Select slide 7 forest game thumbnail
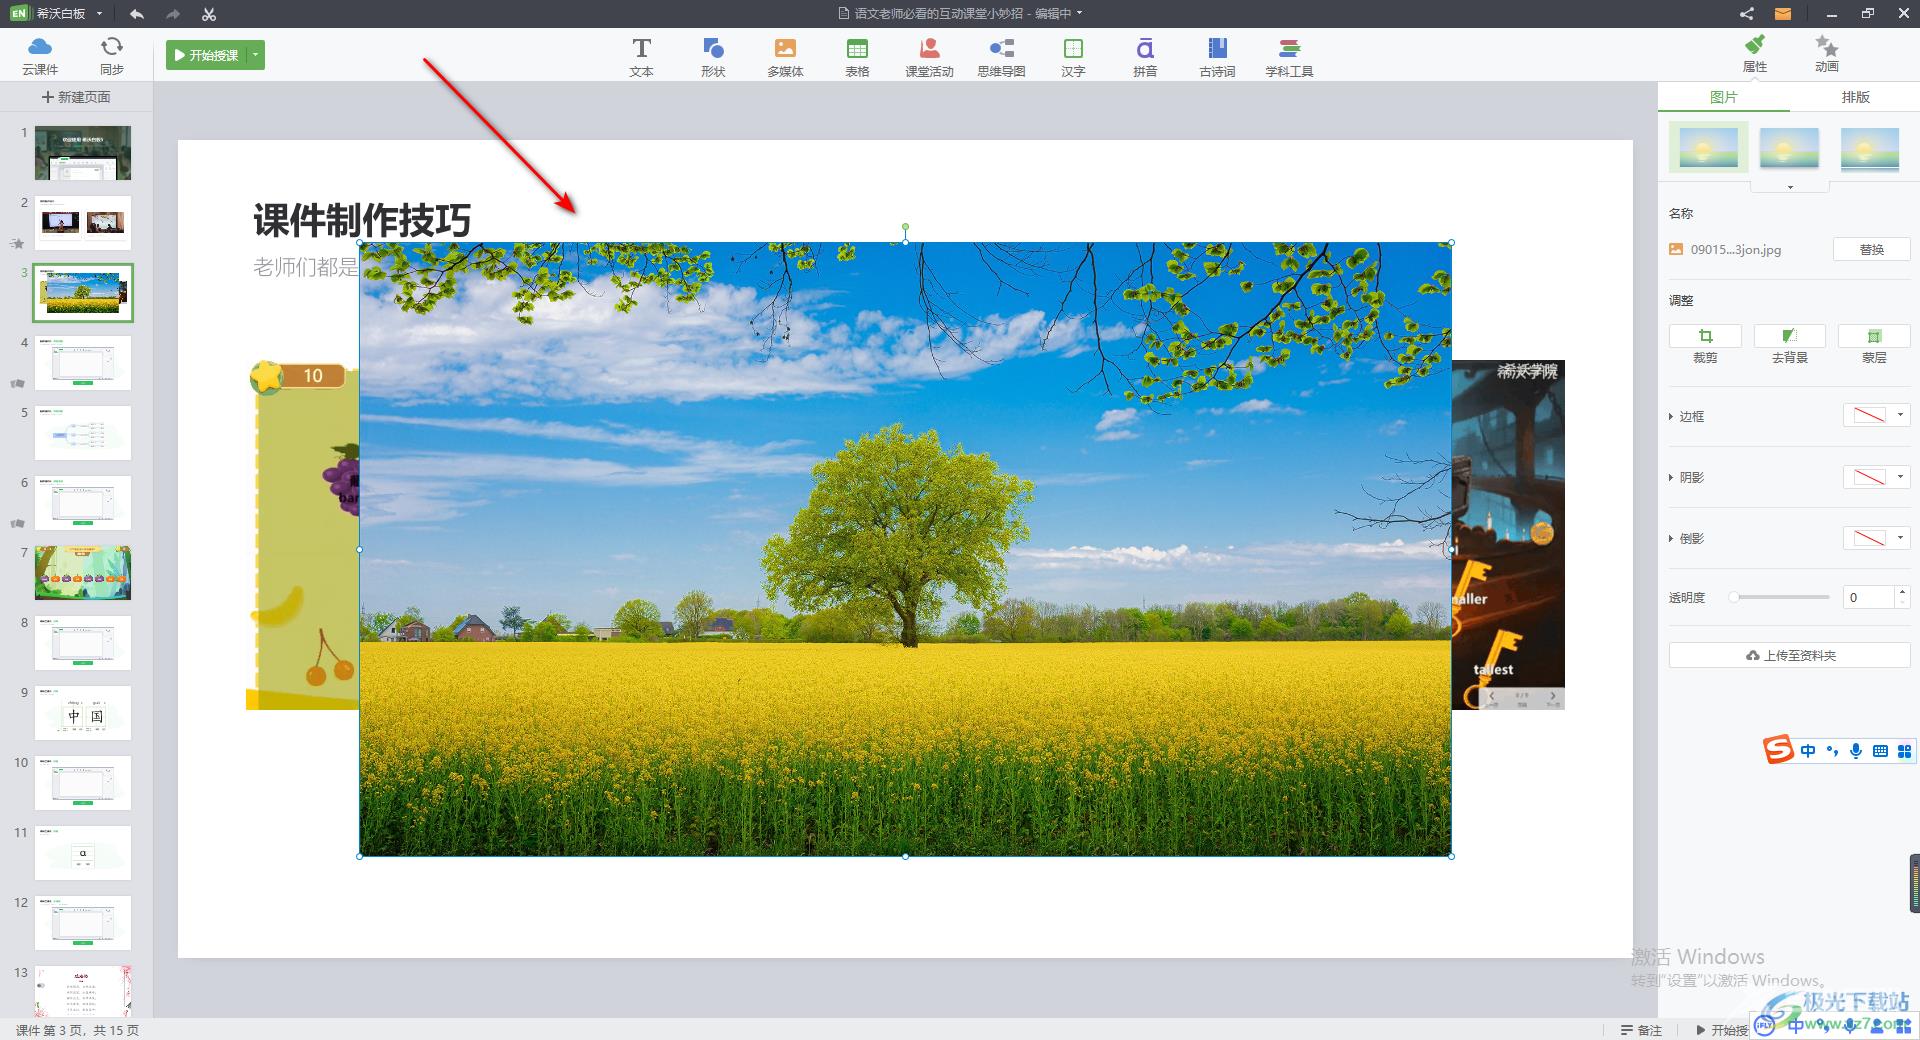The image size is (1920, 1040). pos(83,572)
